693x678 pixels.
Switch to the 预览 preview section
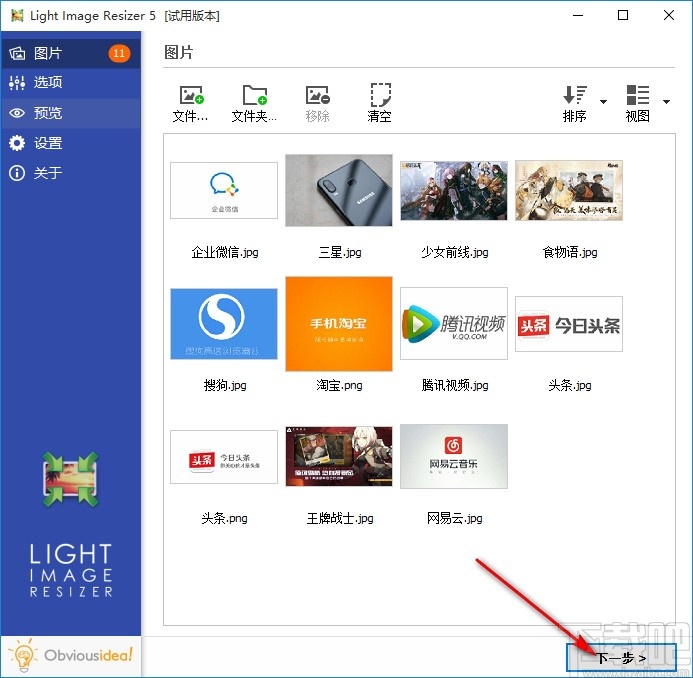(x=71, y=113)
